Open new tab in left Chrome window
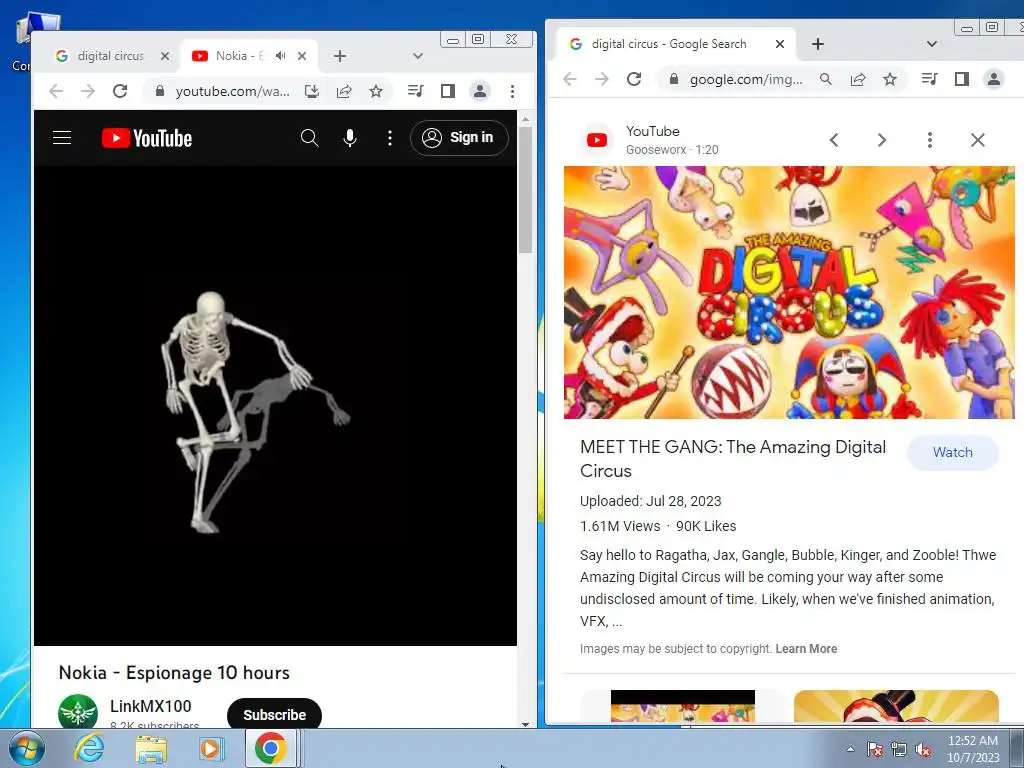The image size is (1024, 768). pyautogui.click(x=340, y=56)
